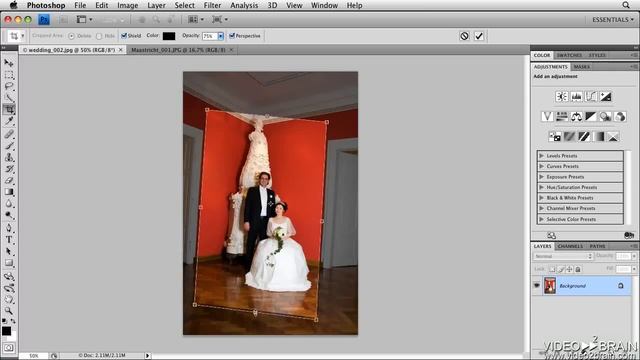Select the Hide cropped area option

point(99,36)
